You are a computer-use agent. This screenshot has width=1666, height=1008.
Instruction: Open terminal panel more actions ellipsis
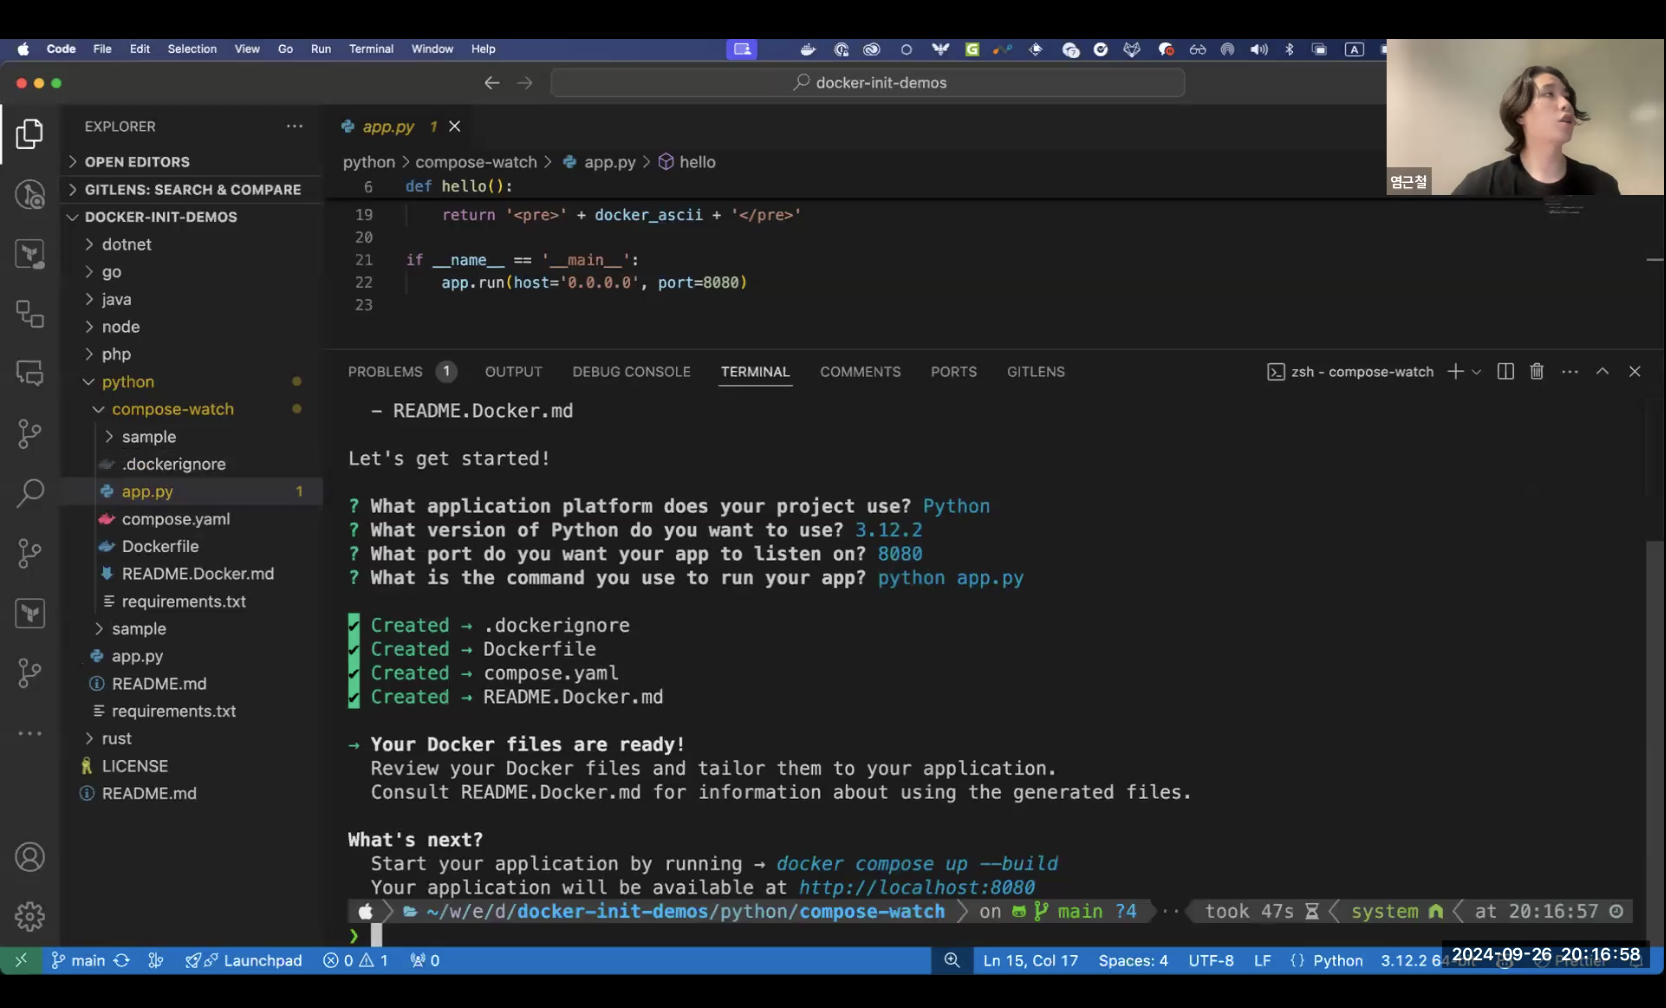[x=1570, y=371]
